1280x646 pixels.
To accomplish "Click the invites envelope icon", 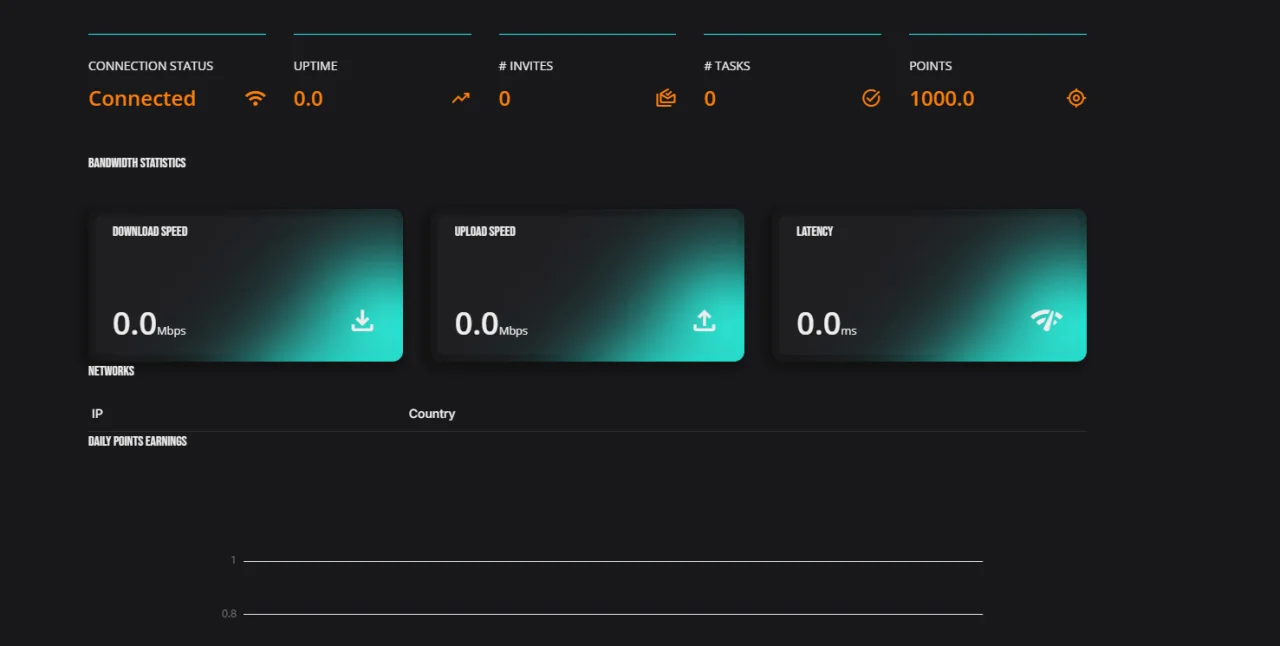I will click(666, 98).
